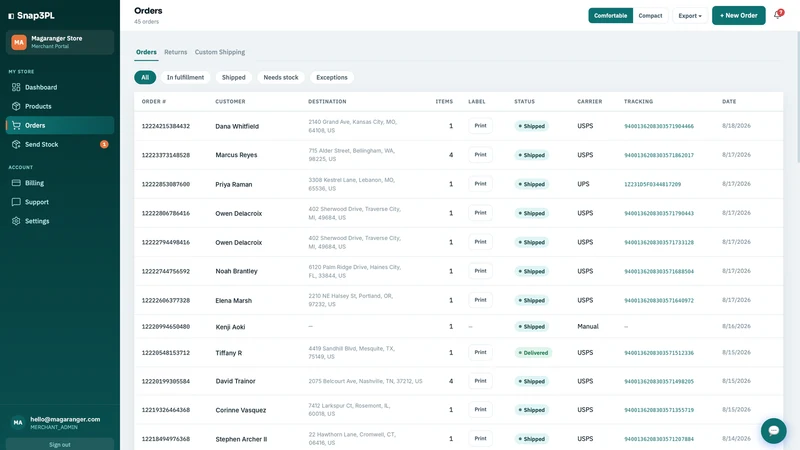This screenshot has width=800, height=450.
Task: Click the Carrier column header
Action: (x=590, y=102)
